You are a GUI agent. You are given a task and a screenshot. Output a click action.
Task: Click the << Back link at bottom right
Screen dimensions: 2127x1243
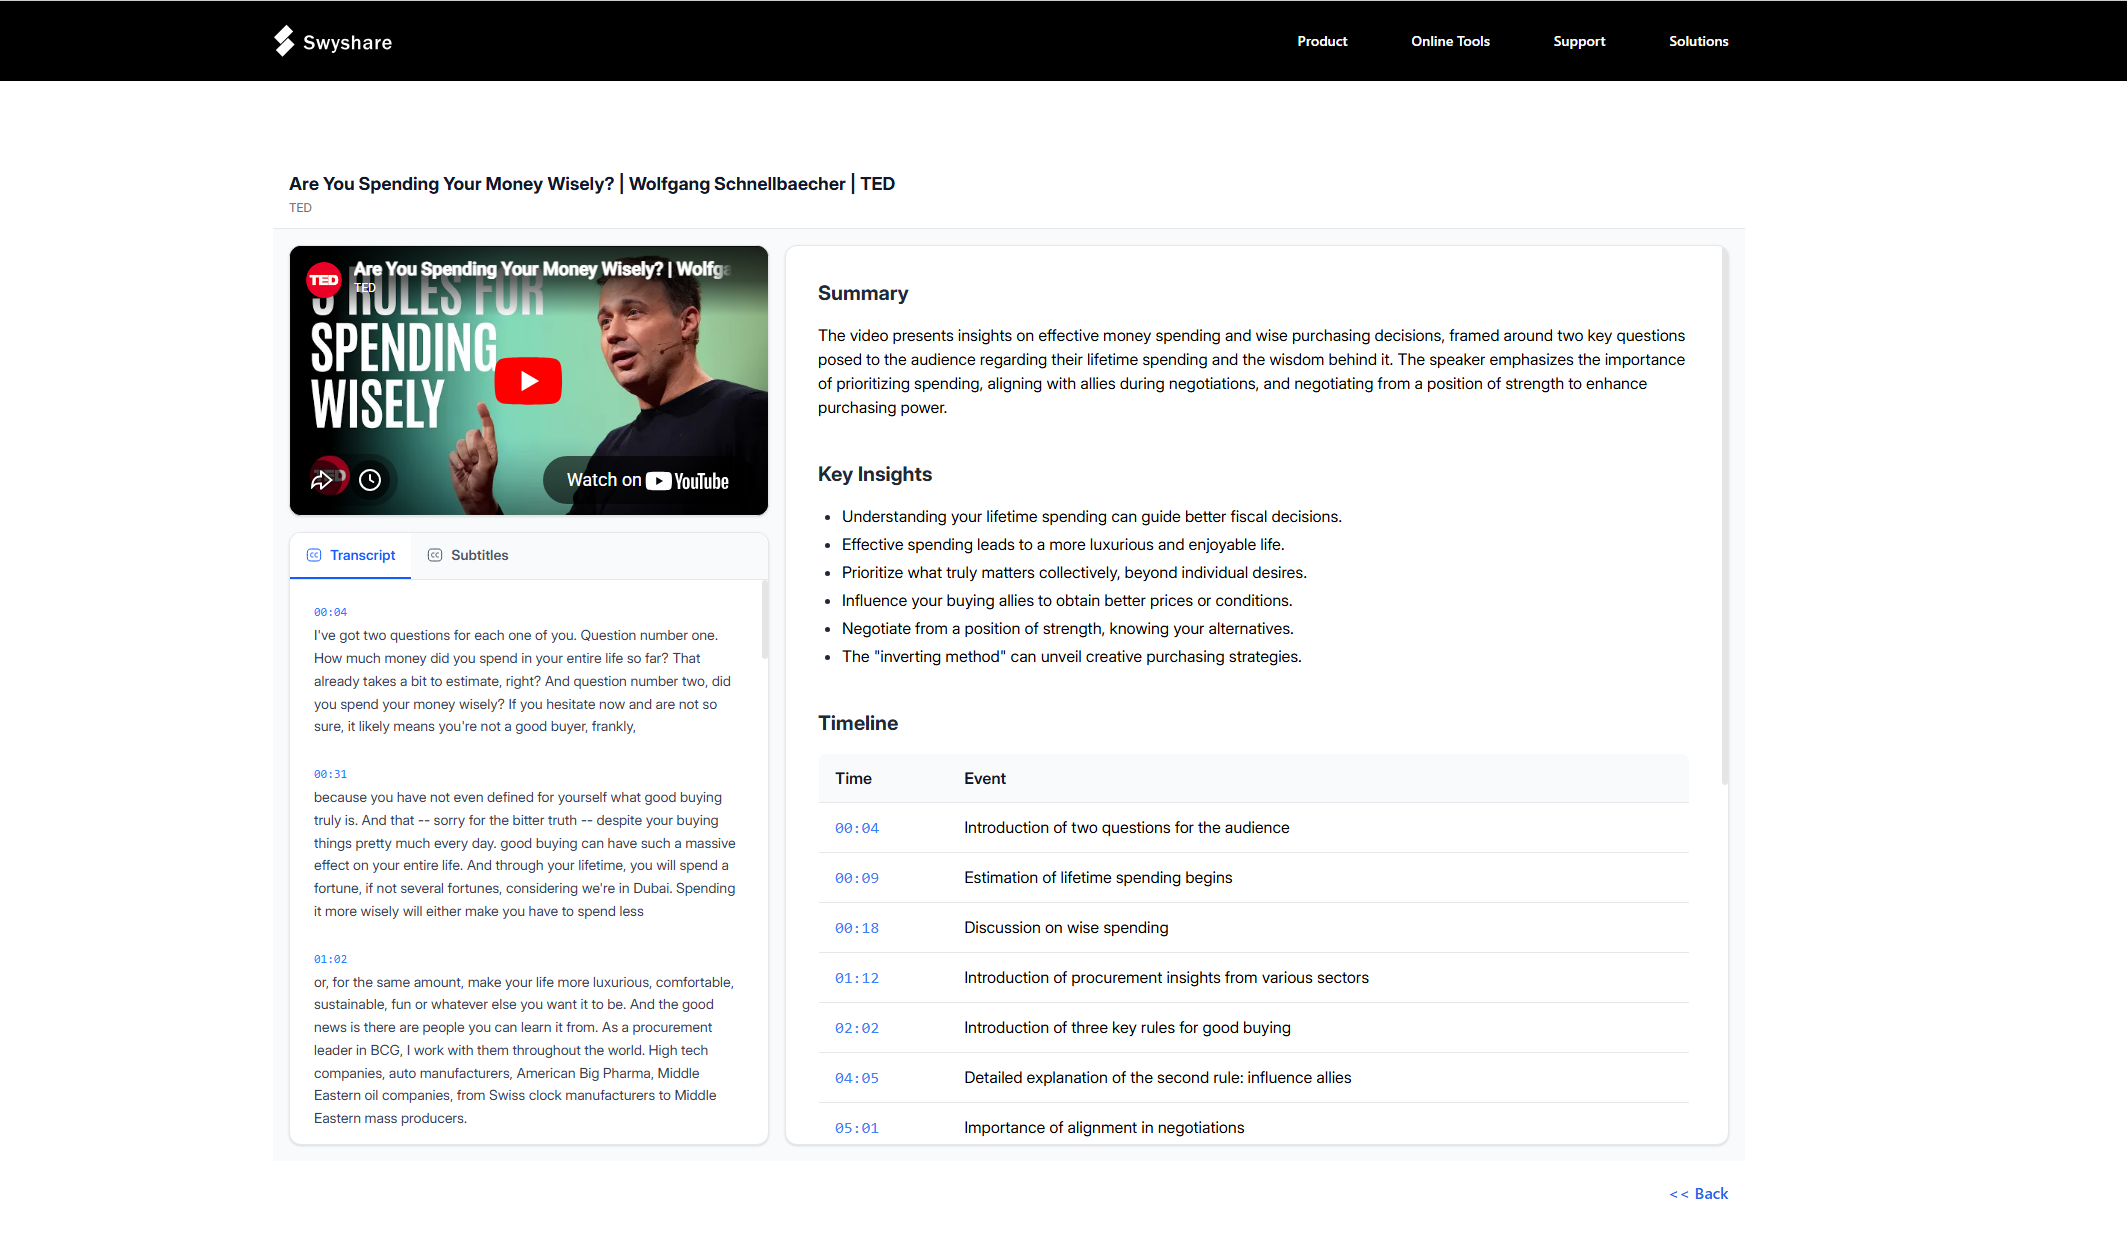[1698, 1193]
